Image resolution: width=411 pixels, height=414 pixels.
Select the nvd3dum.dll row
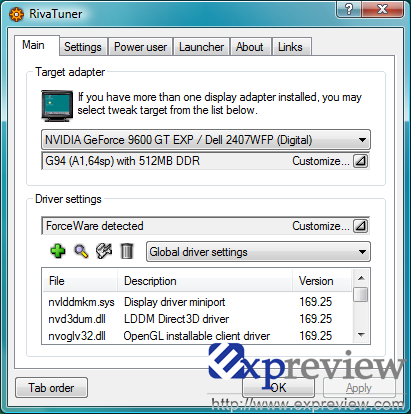pyautogui.click(x=197, y=319)
